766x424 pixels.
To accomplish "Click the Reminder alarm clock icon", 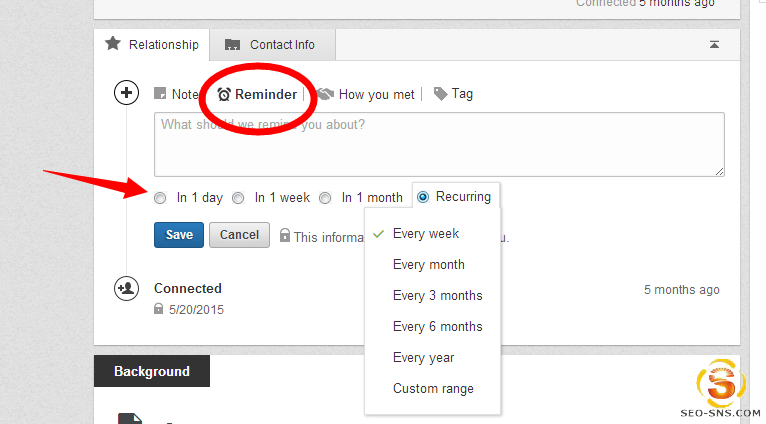I will click(x=224, y=94).
